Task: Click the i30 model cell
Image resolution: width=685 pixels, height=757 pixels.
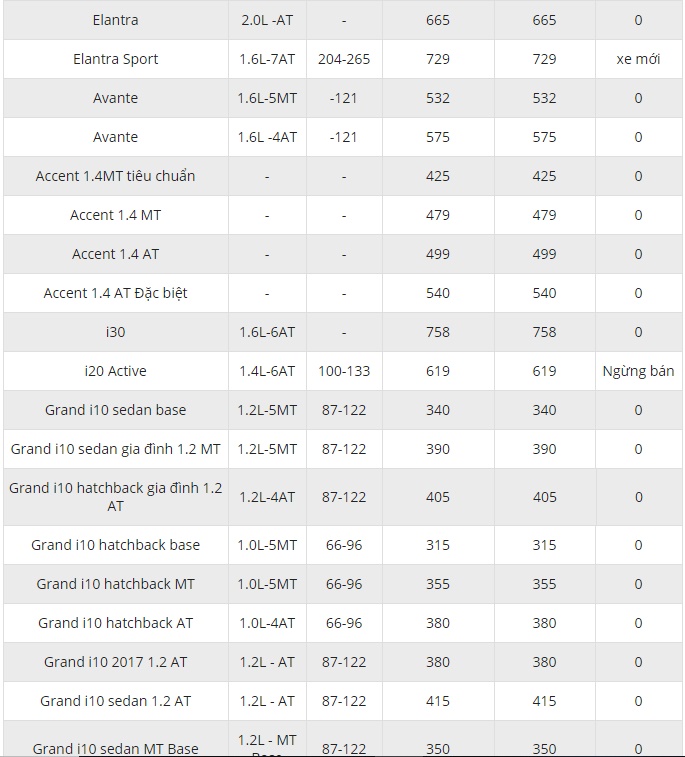Action: pos(116,332)
